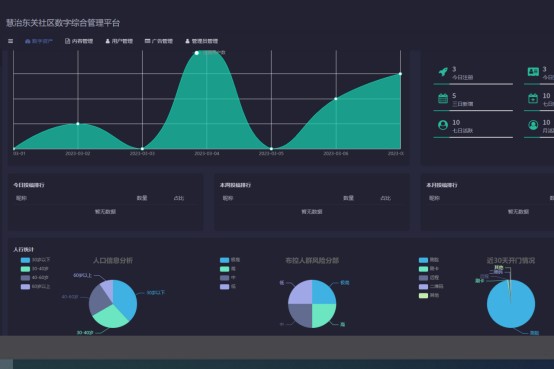Viewport: 554px width, 369px height.
Task: Click the 人行统计 section heading
Action: [x=23, y=250]
